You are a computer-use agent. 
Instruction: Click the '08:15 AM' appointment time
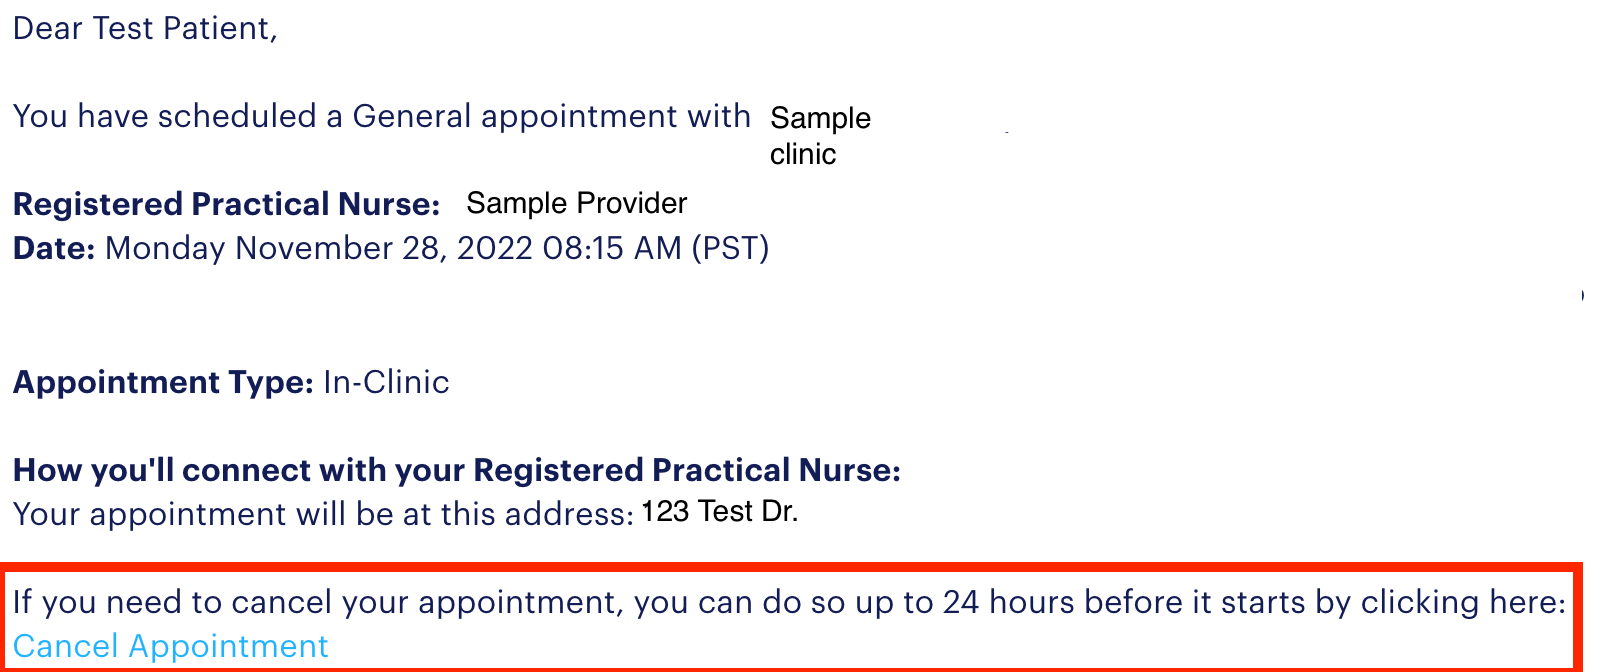click(x=611, y=248)
